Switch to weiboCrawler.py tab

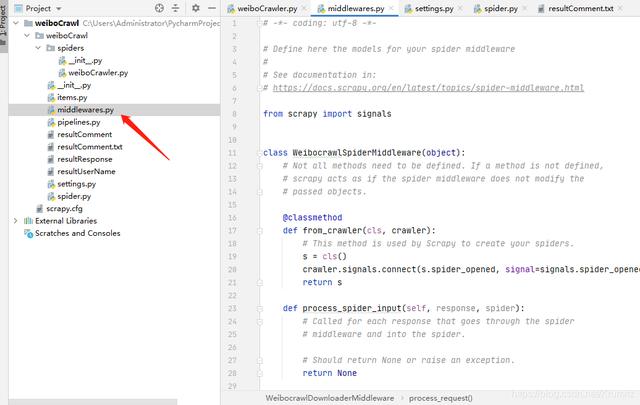pos(267,8)
